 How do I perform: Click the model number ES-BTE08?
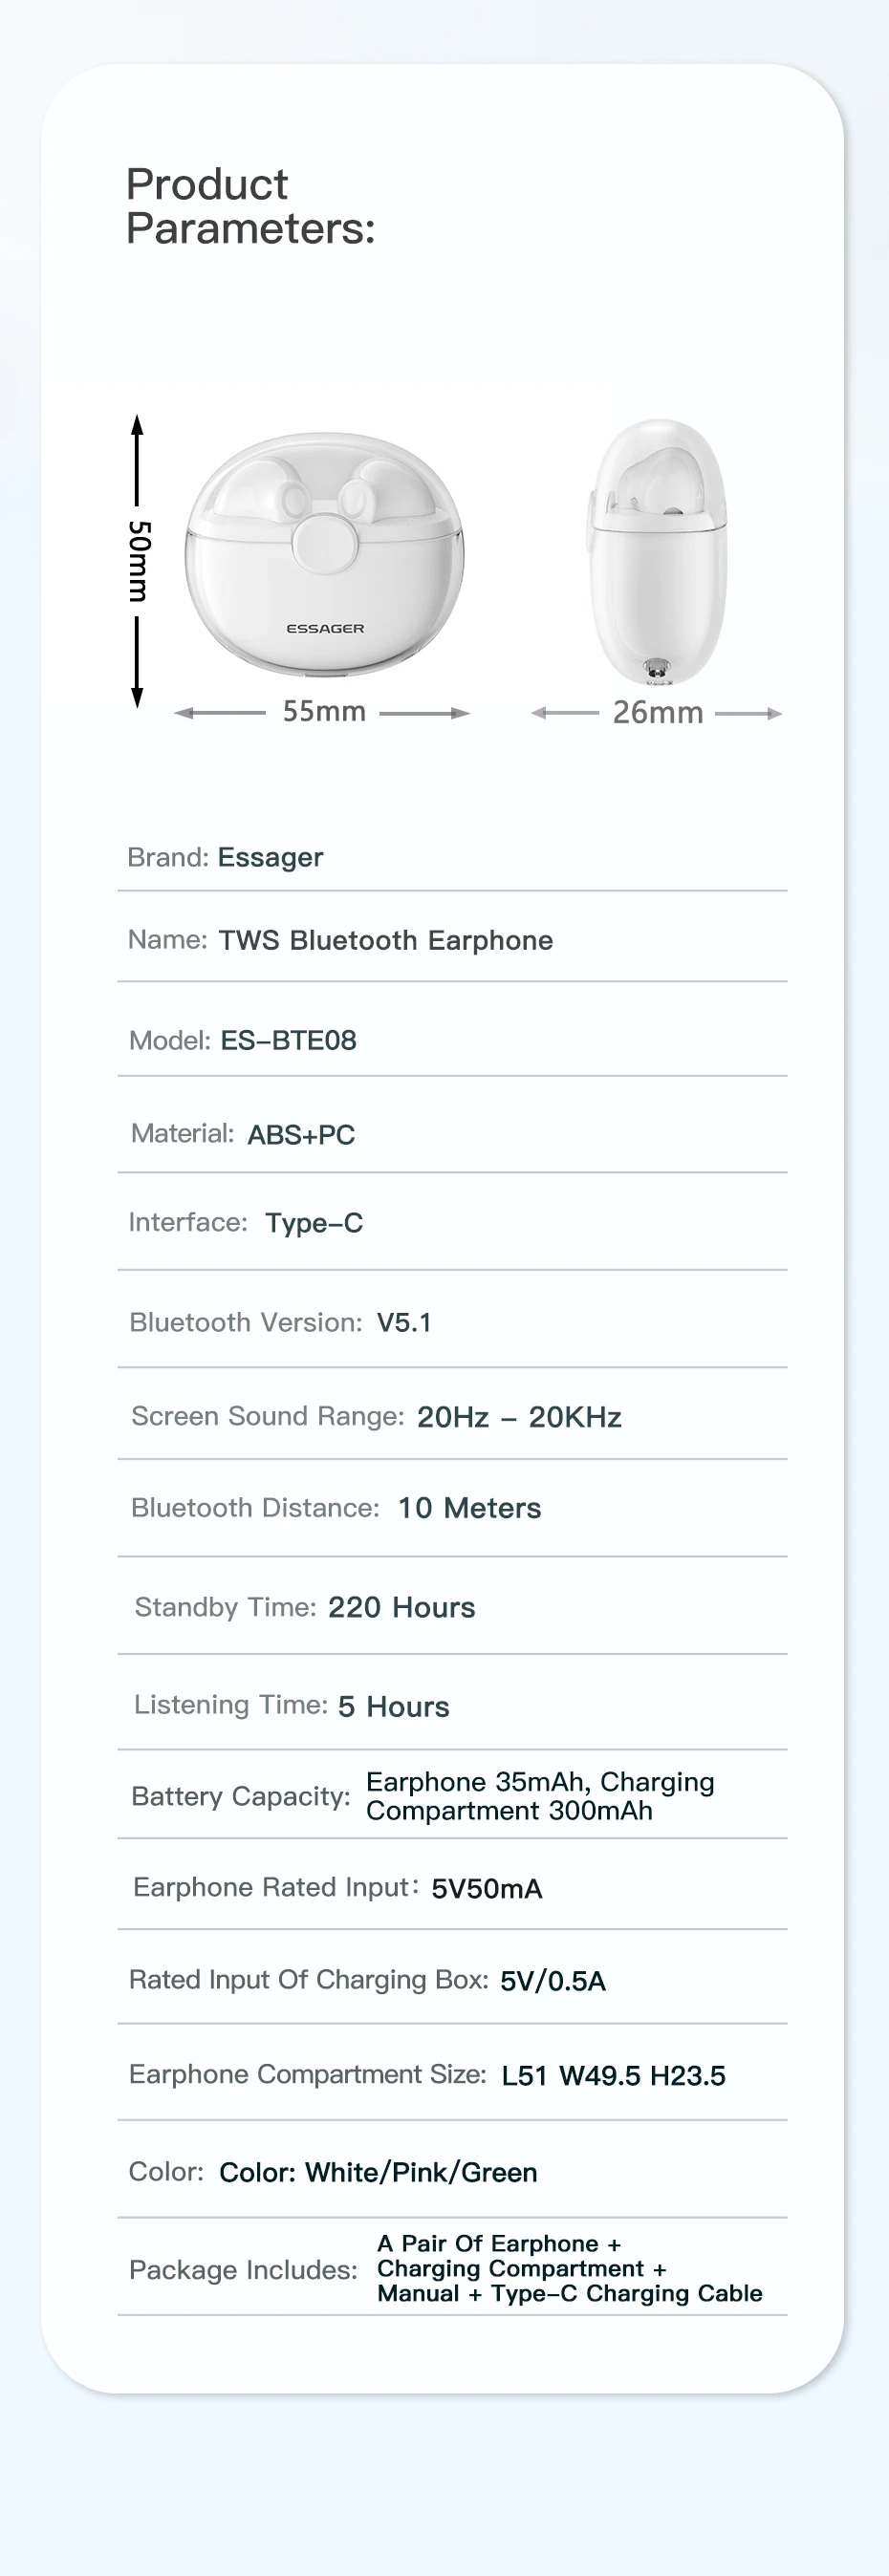(x=288, y=1041)
